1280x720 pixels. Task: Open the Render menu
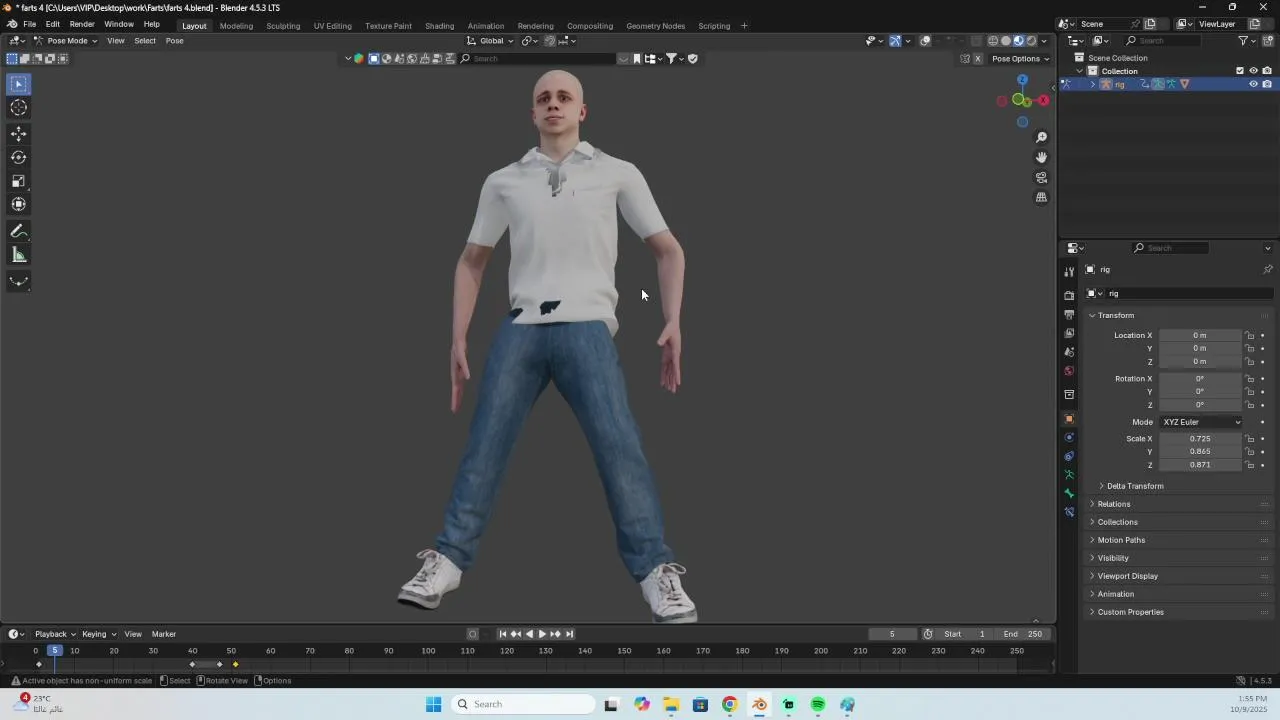pyautogui.click(x=82, y=24)
